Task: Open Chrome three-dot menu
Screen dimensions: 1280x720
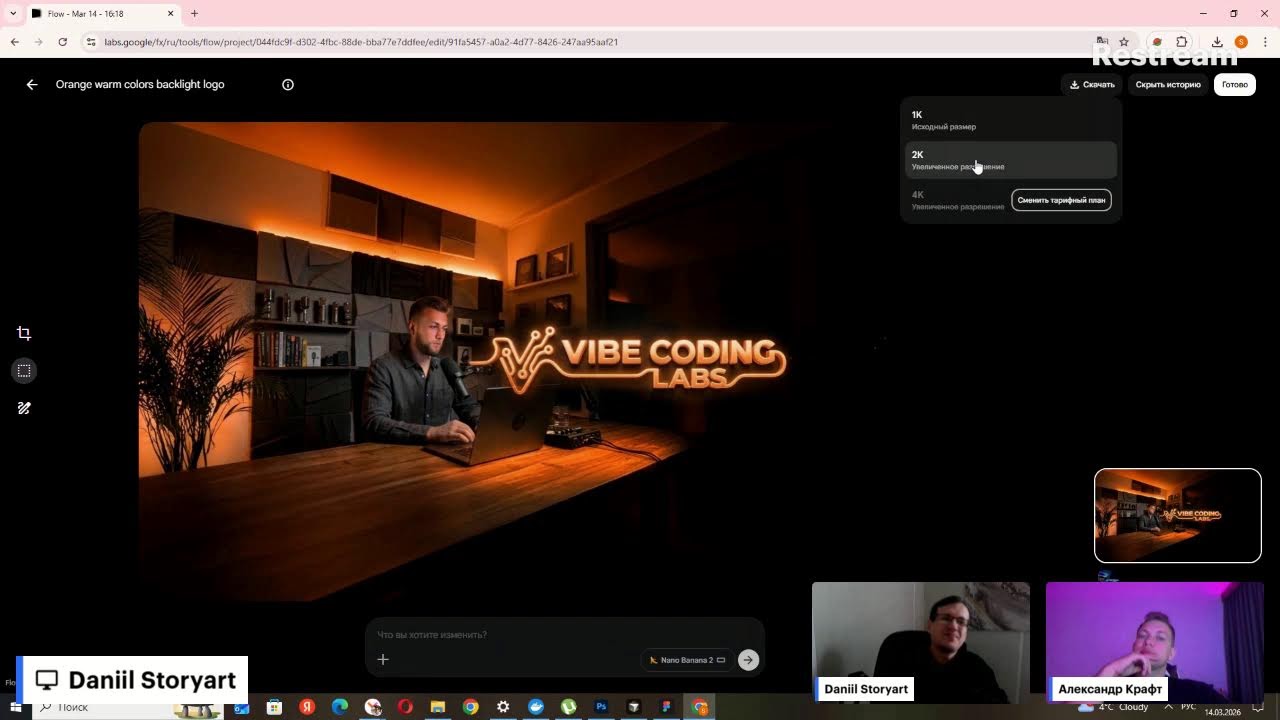Action: (x=1265, y=42)
